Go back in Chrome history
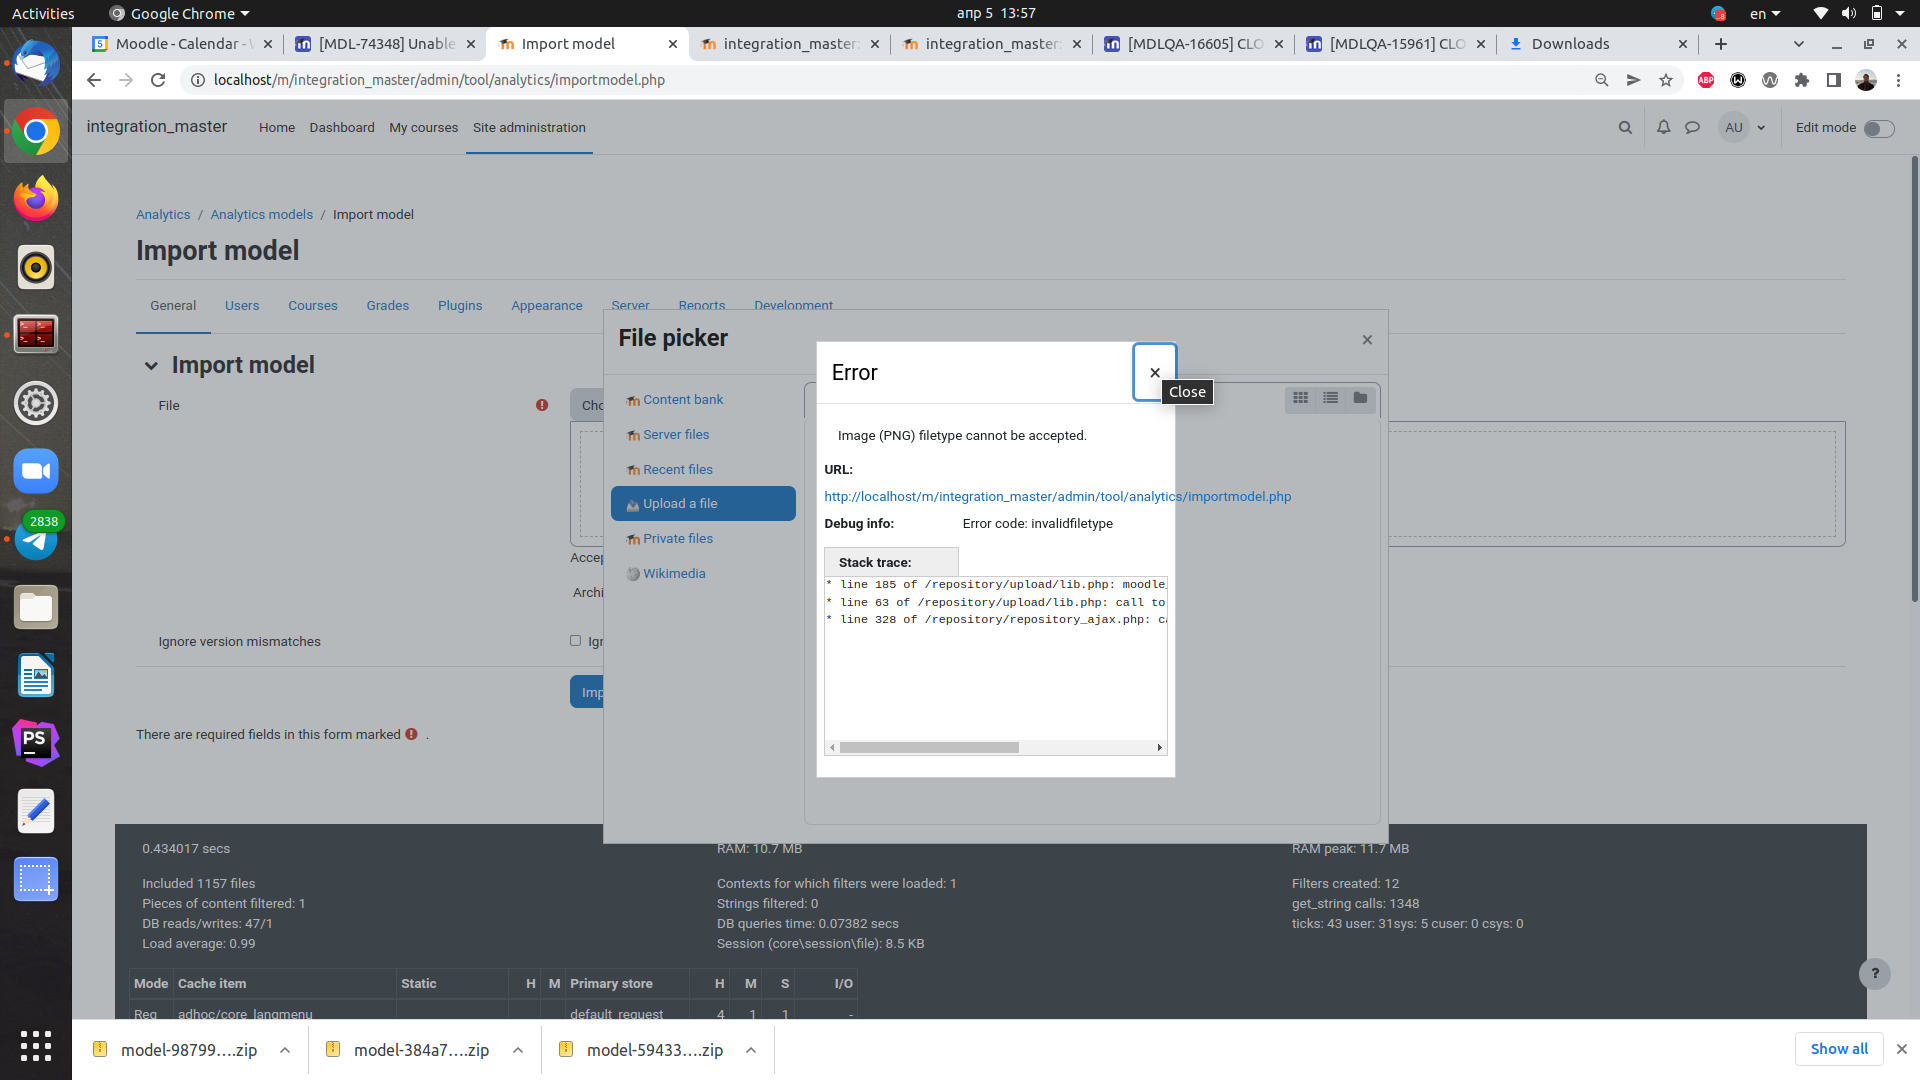1920x1080 pixels. point(94,80)
